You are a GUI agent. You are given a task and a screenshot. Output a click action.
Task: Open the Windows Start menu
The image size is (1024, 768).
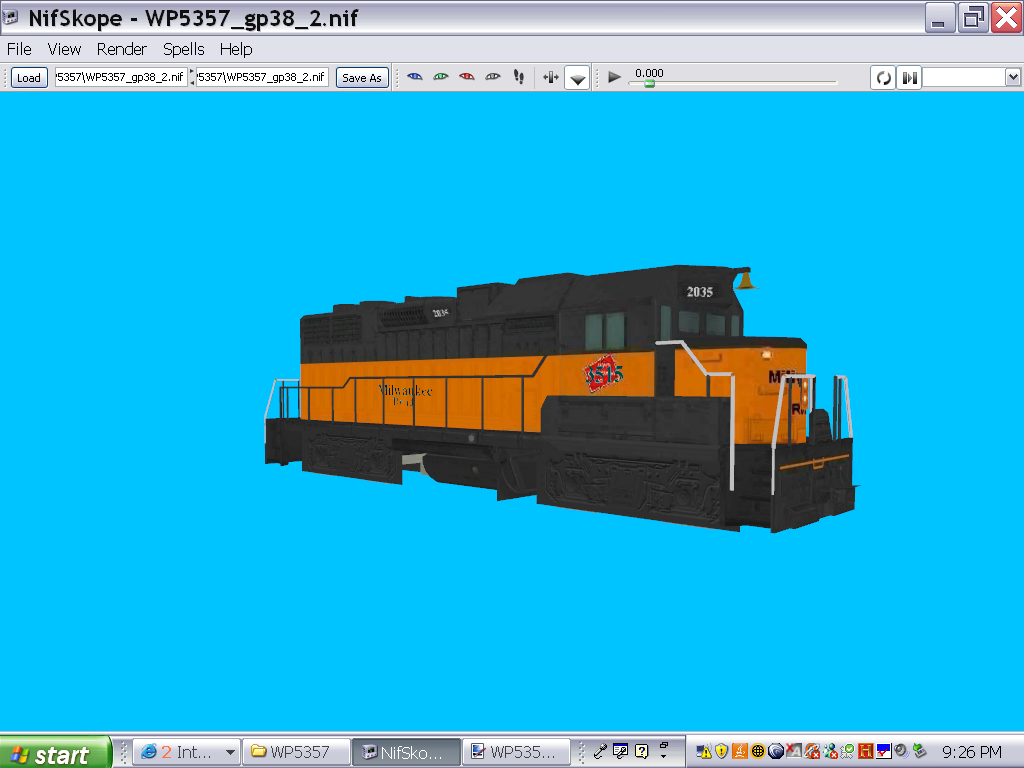pyautogui.click(x=55, y=753)
